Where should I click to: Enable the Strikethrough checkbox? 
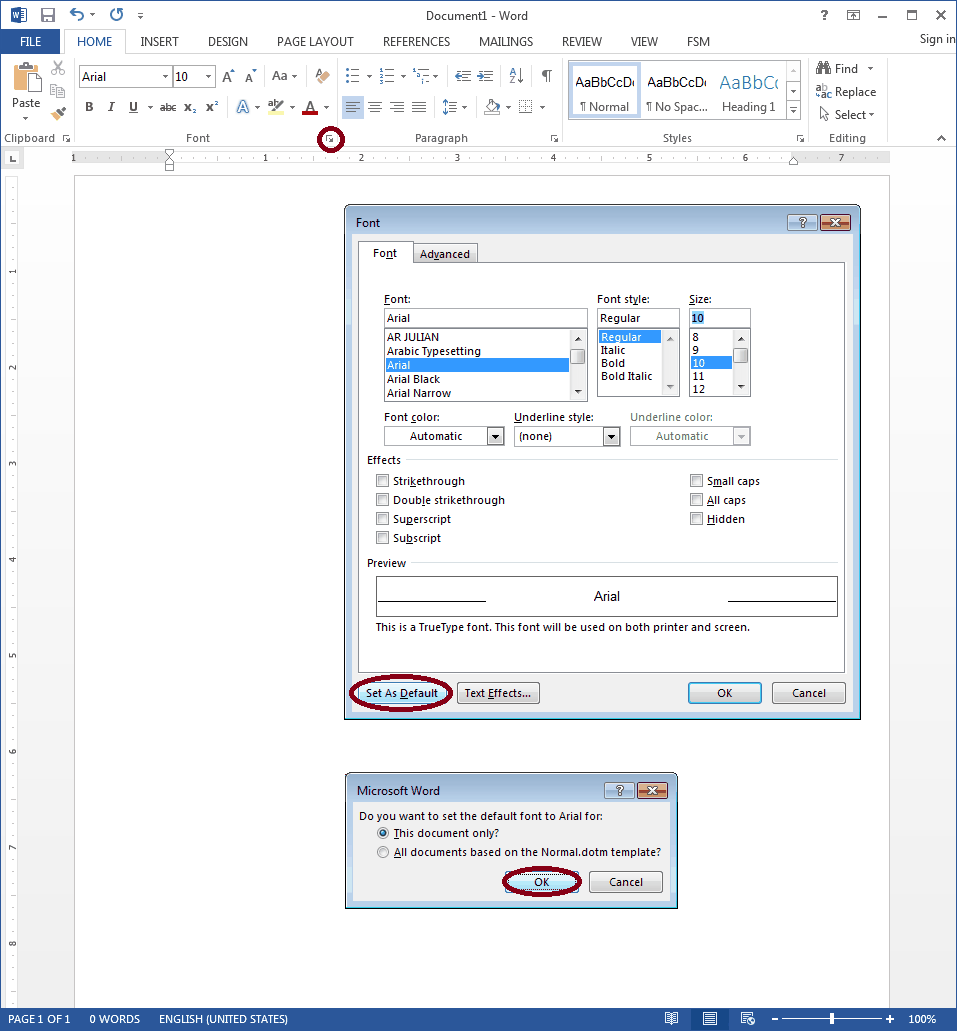383,481
